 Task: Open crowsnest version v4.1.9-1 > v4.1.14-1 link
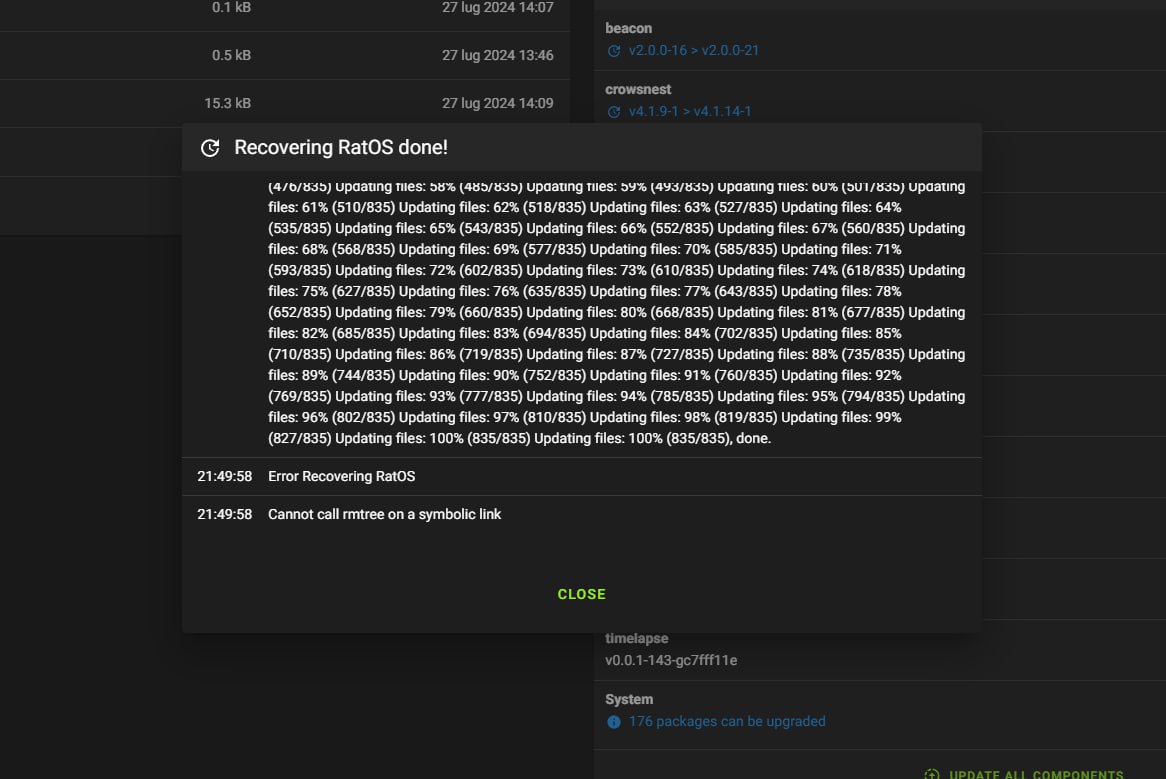(x=690, y=111)
